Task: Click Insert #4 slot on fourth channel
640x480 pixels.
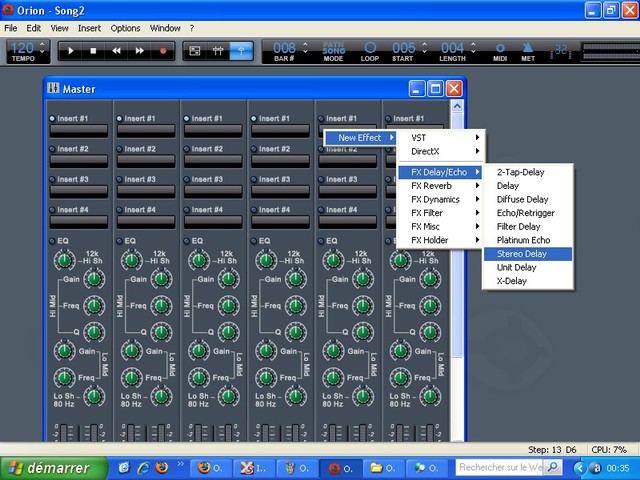Action: tap(280, 222)
